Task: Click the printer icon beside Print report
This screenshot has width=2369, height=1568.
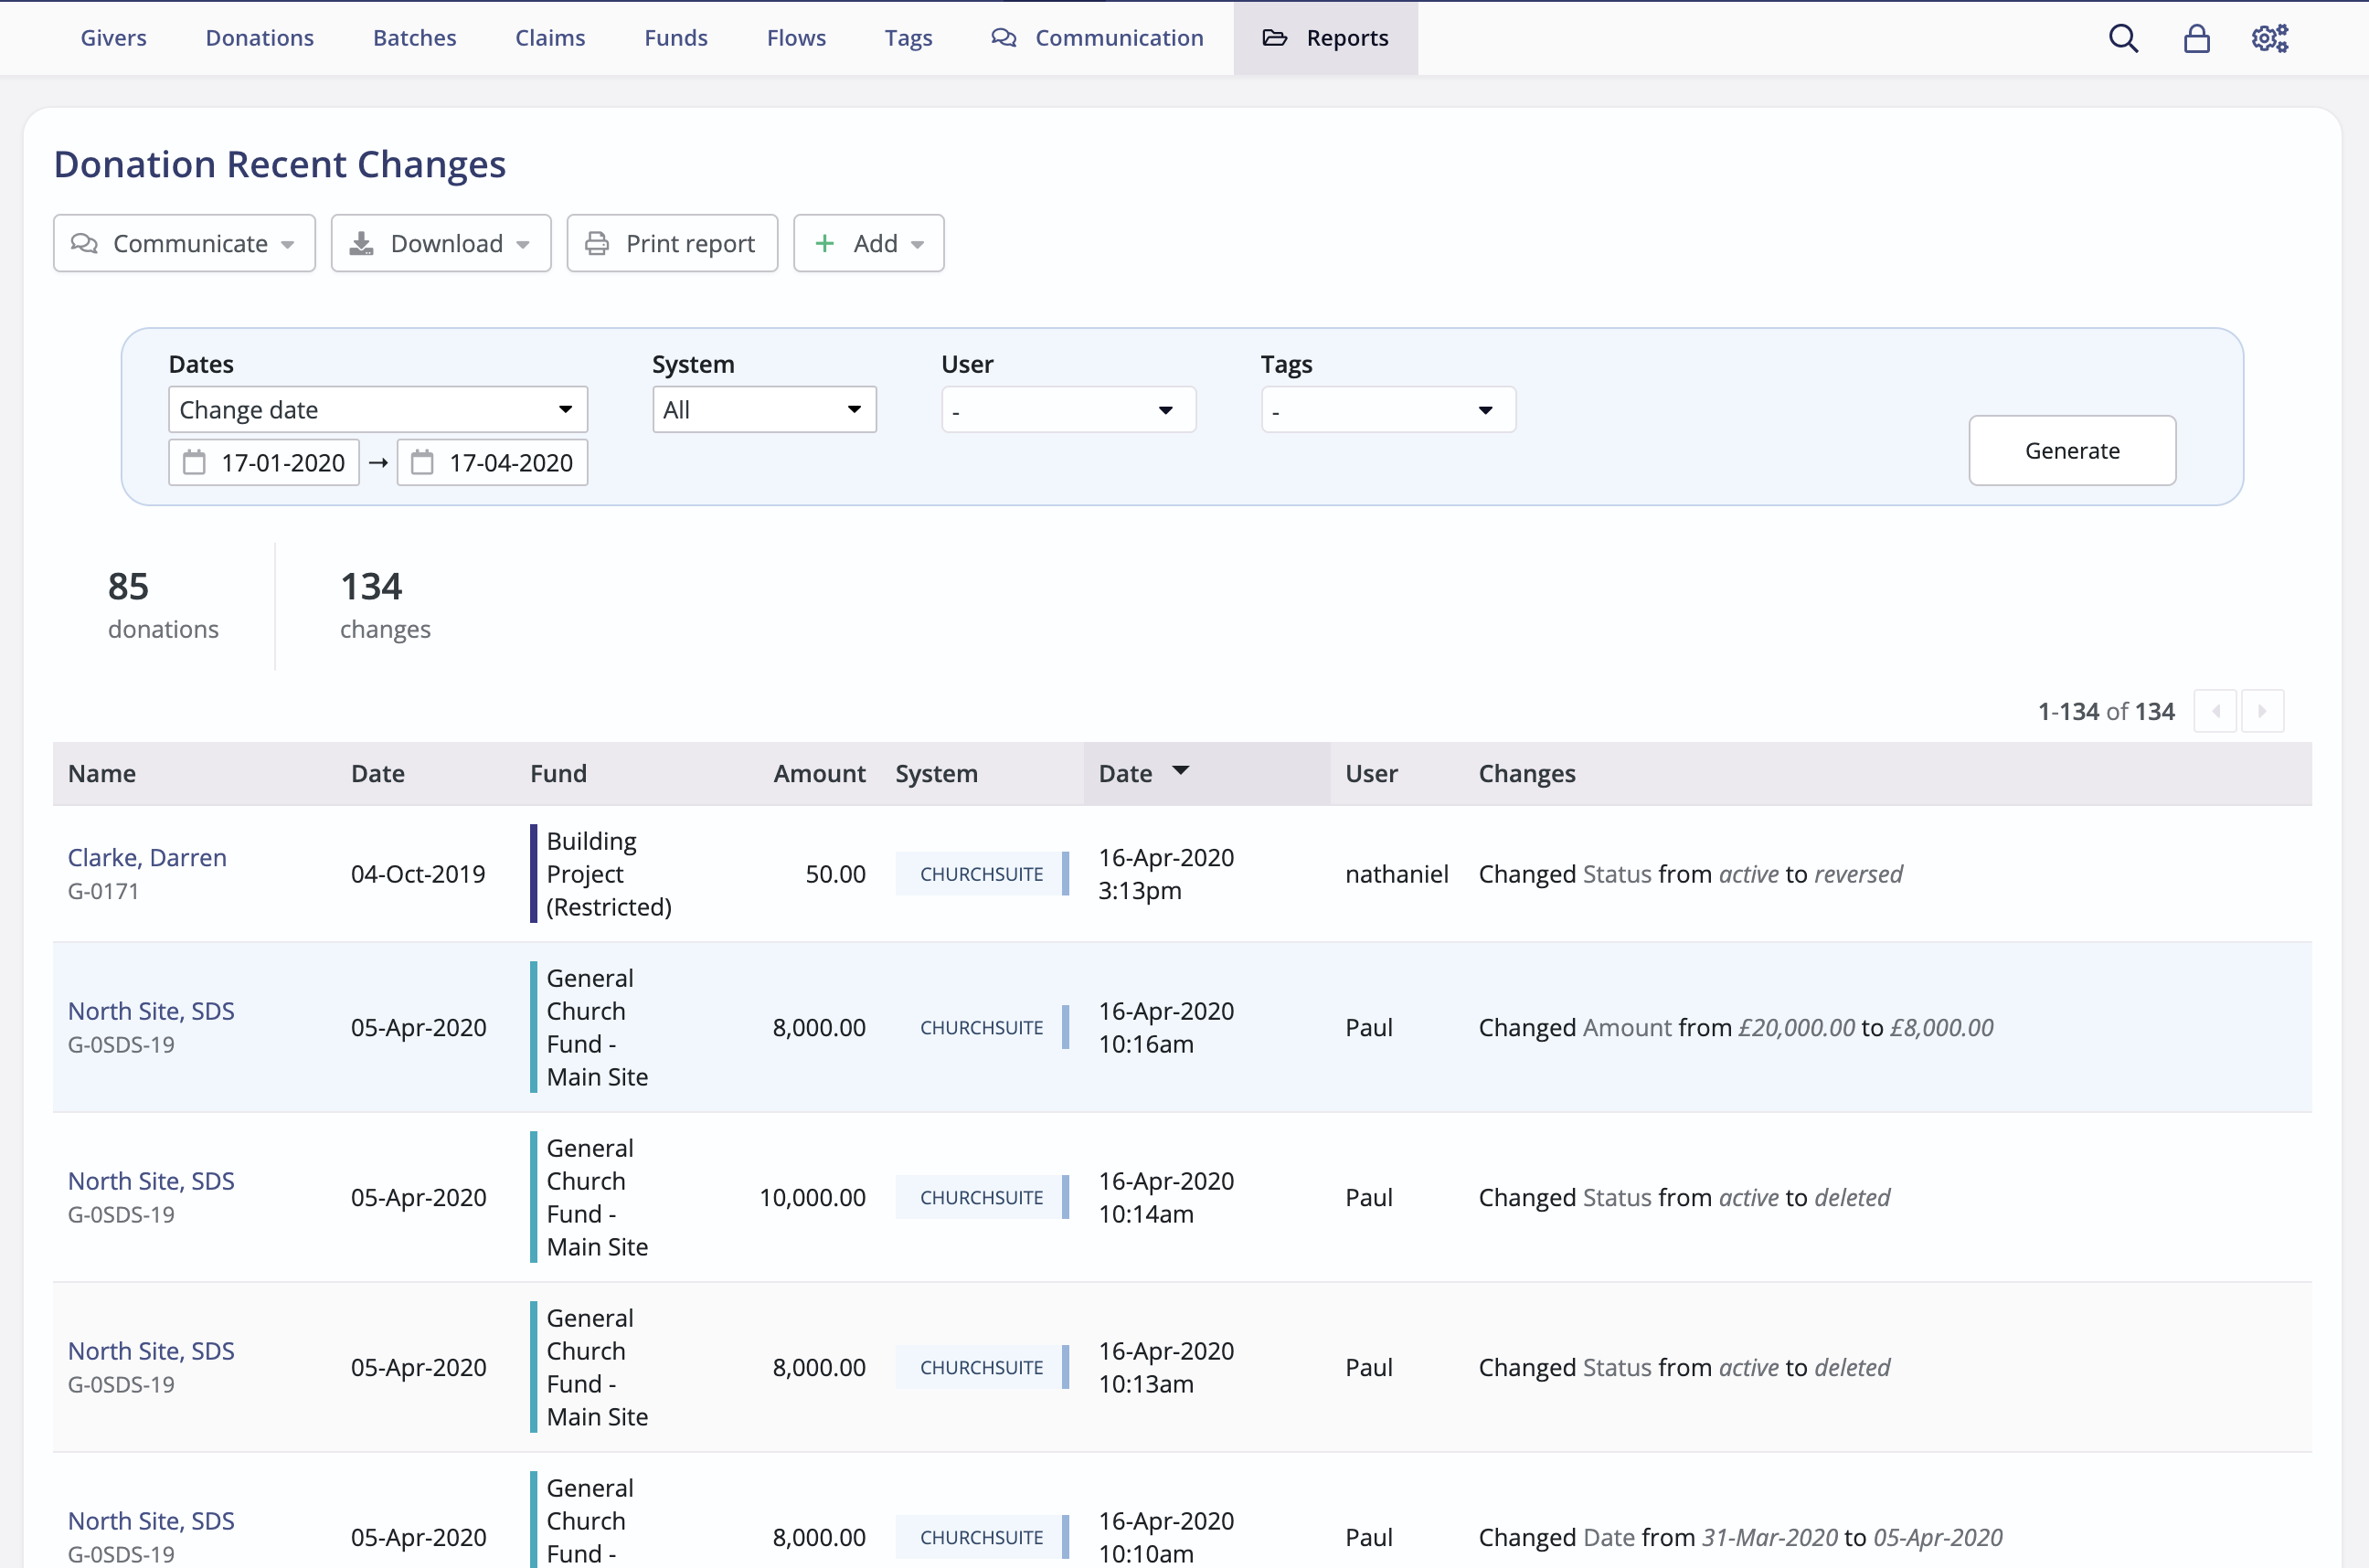Action: [x=597, y=243]
